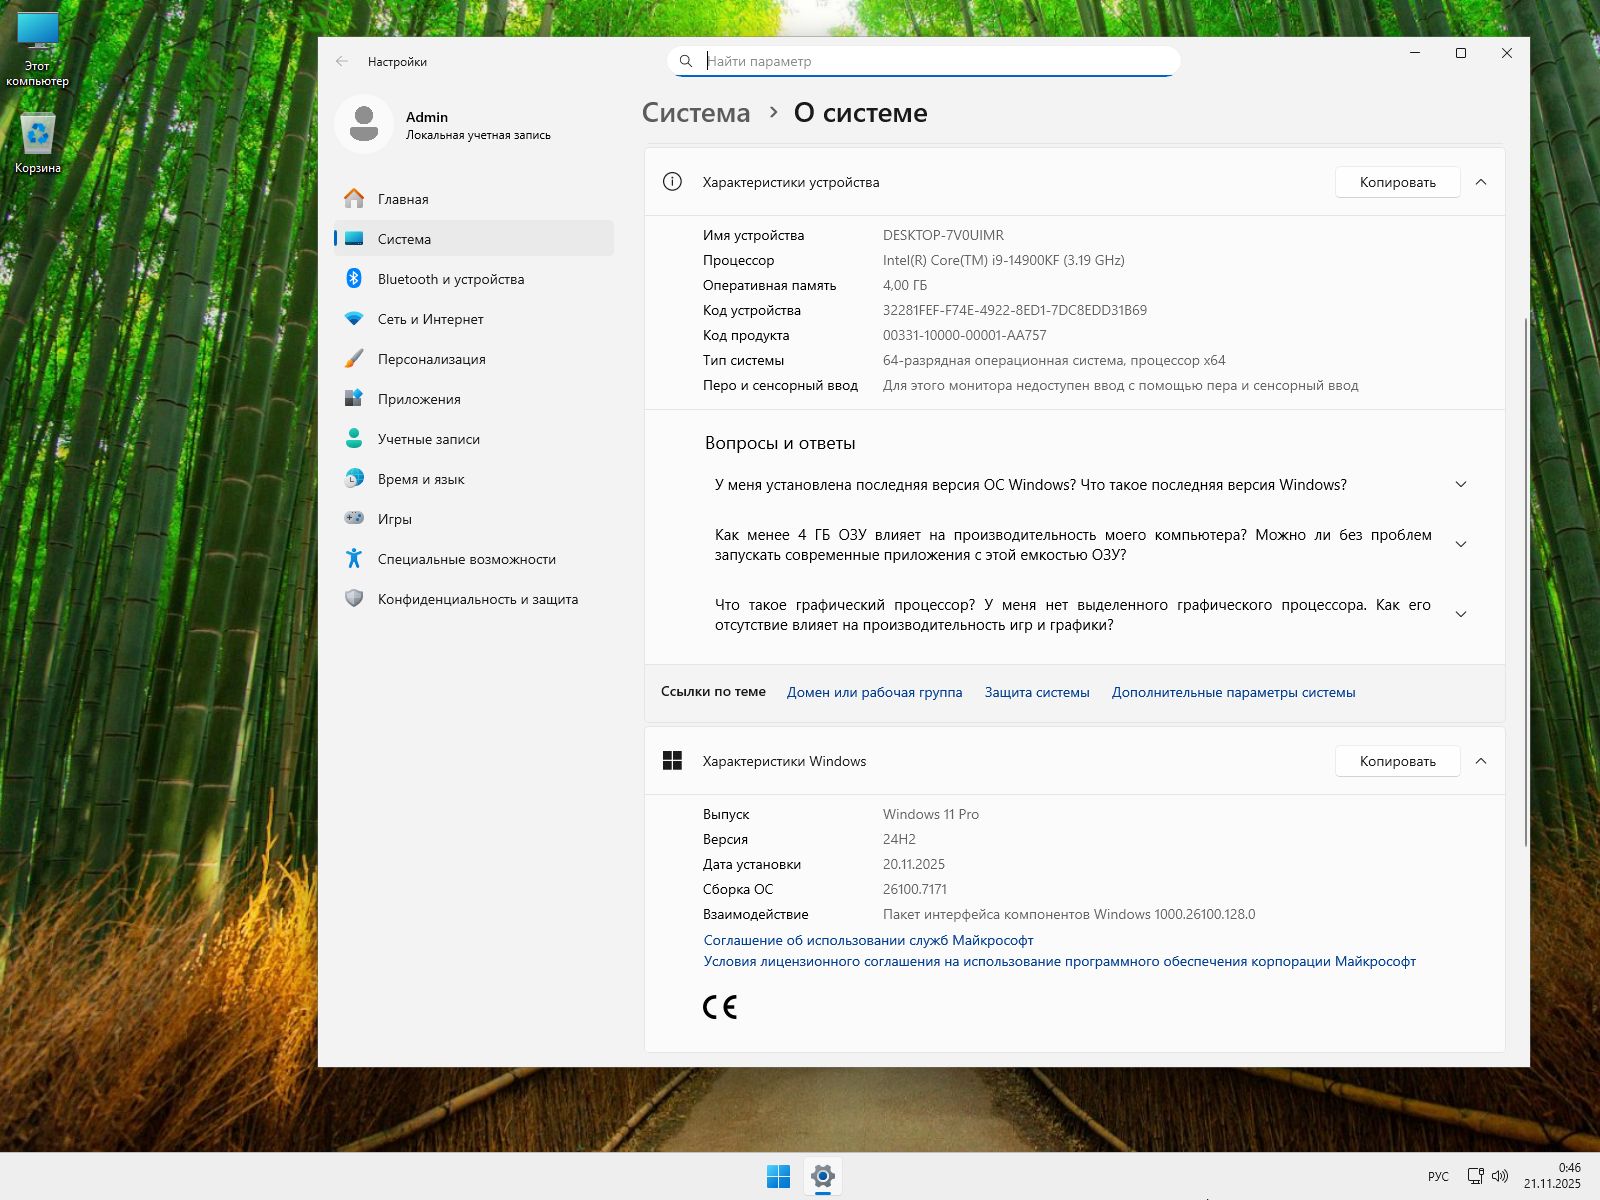
Task: Select Главная in the sidebar
Action: tap(403, 199)
